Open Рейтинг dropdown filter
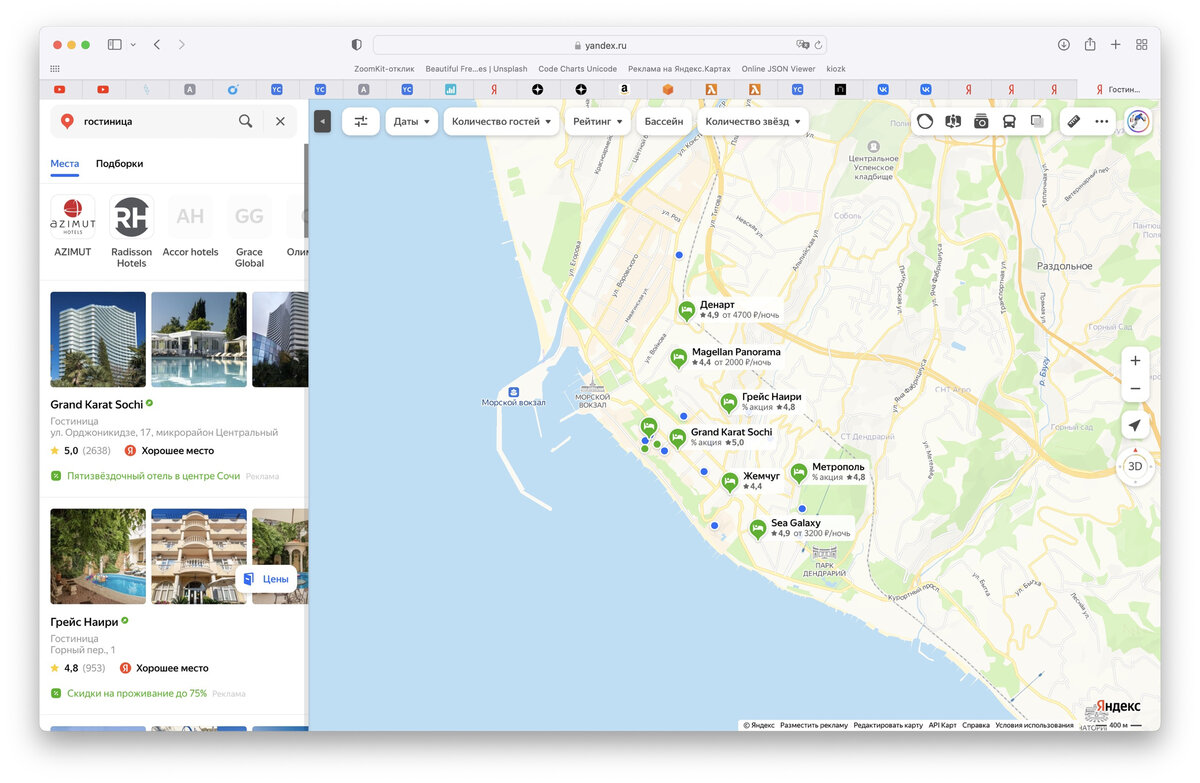This screenshot has height=783, width=1200. pos(597,121)
